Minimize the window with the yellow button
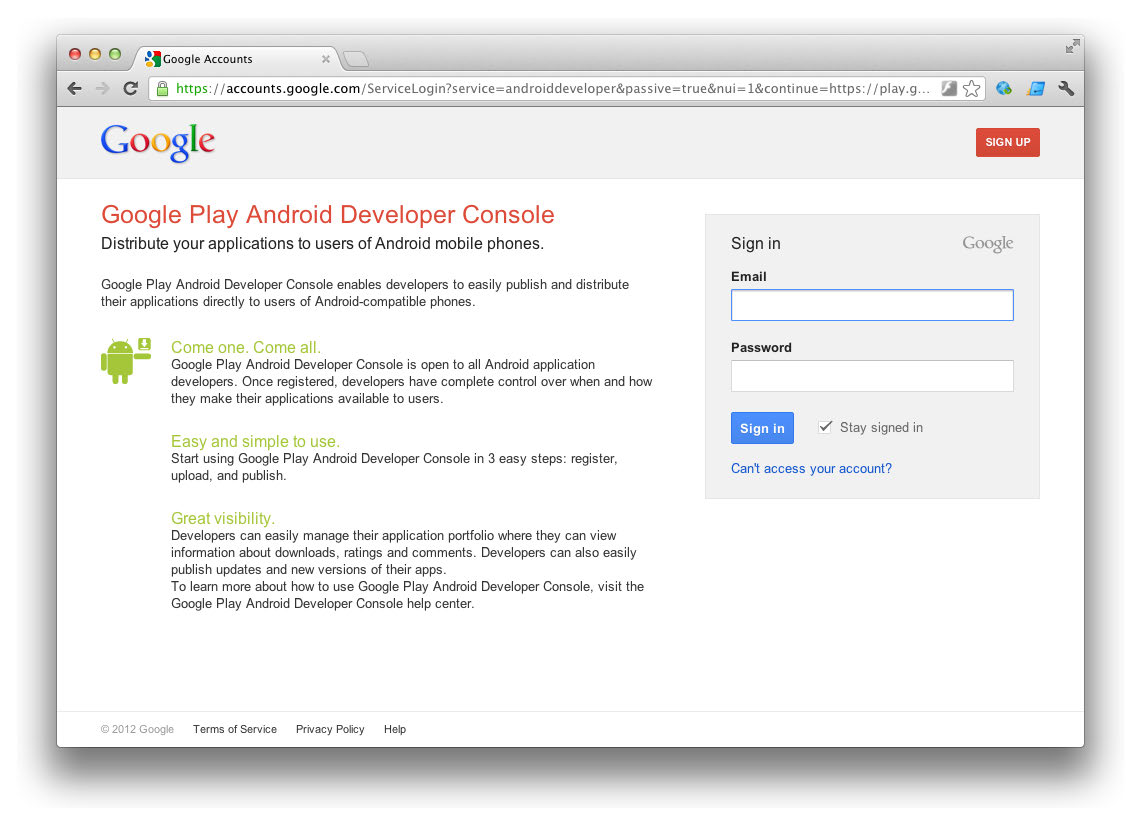The image size is (1141, 826). click(95, 54)
